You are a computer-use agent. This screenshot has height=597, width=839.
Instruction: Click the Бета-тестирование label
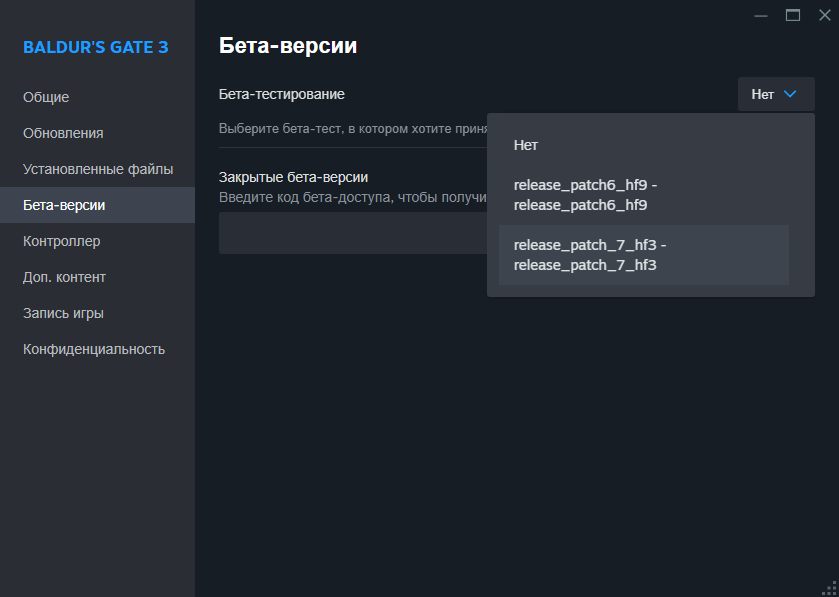pyautogui.click(x=281, y=95)
